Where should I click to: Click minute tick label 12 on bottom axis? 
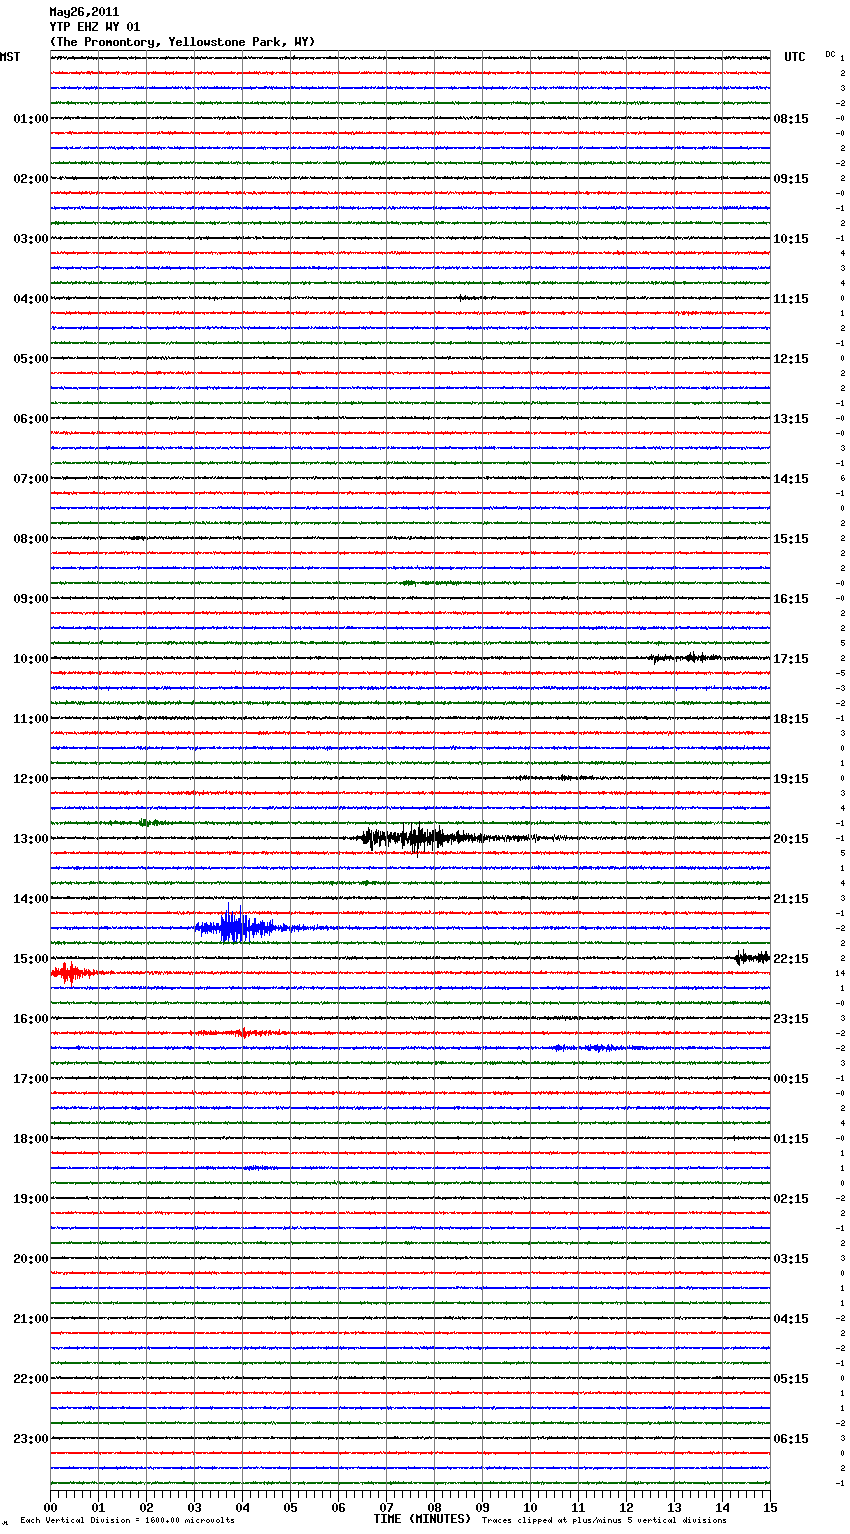(626, 1507)
